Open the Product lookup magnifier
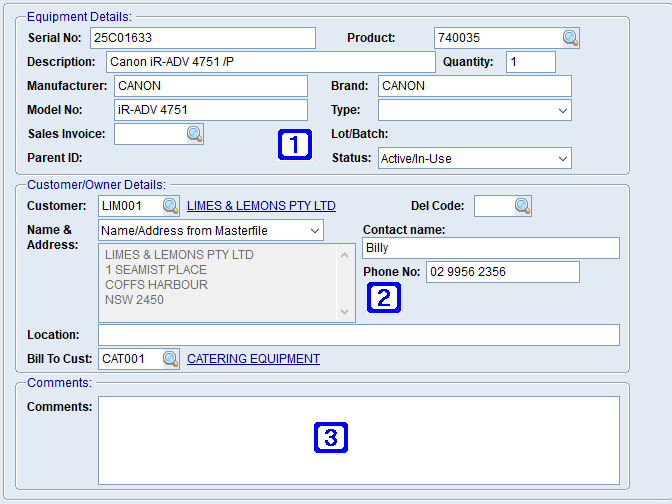Screen dimensions: 672x504 (570, 38)
